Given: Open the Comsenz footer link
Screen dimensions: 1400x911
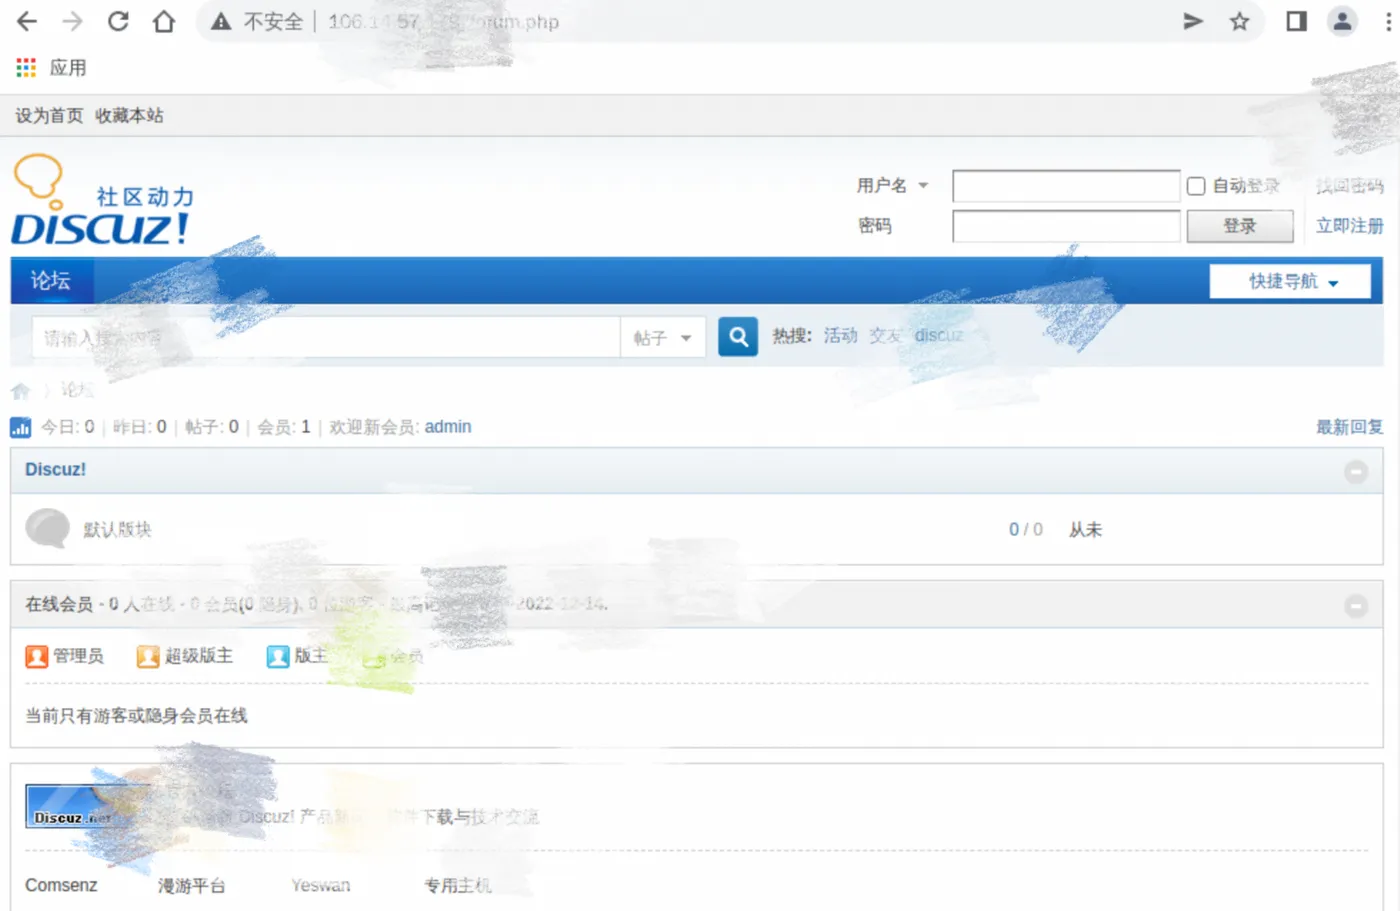Looking at the screenshot, I should click(61, 885).
